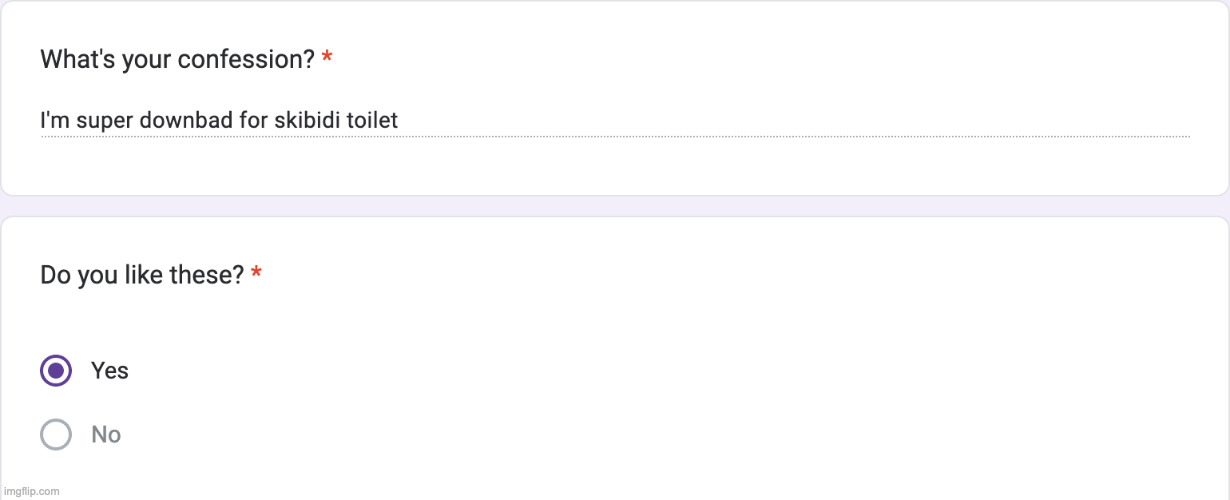Select the "Yes" radio button
This screenshot has height=500, width=1230.
56,371
